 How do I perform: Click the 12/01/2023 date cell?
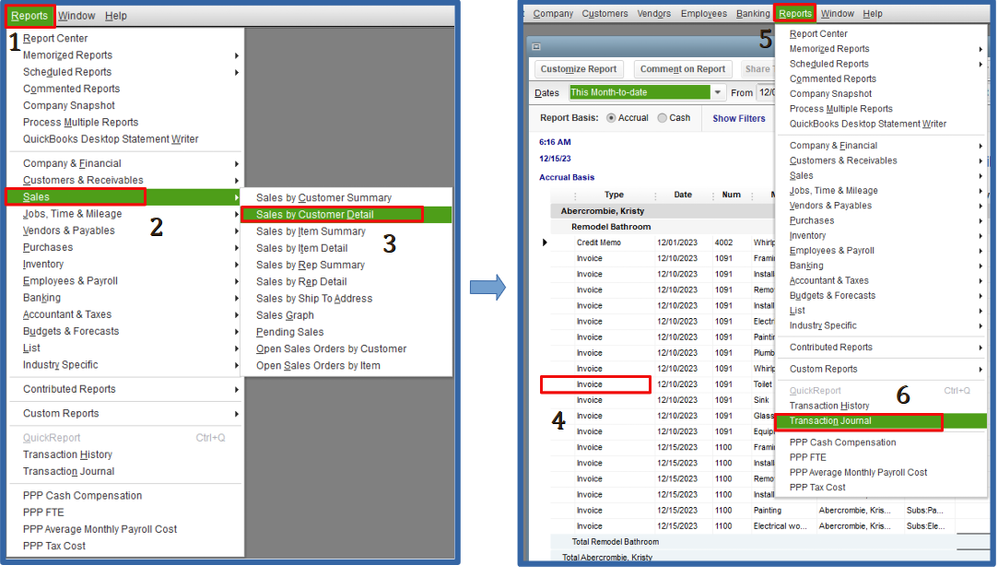pyautogui.click(x=677, y=242)
